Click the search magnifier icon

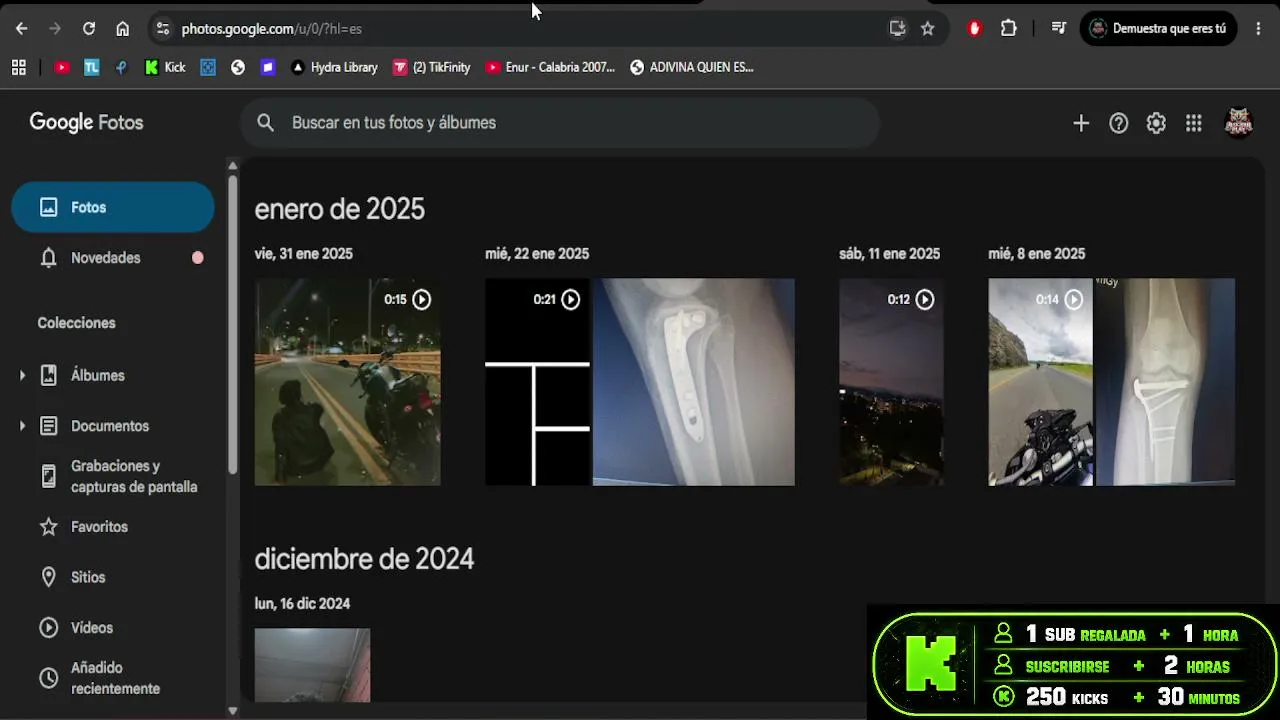click(265, 122)
